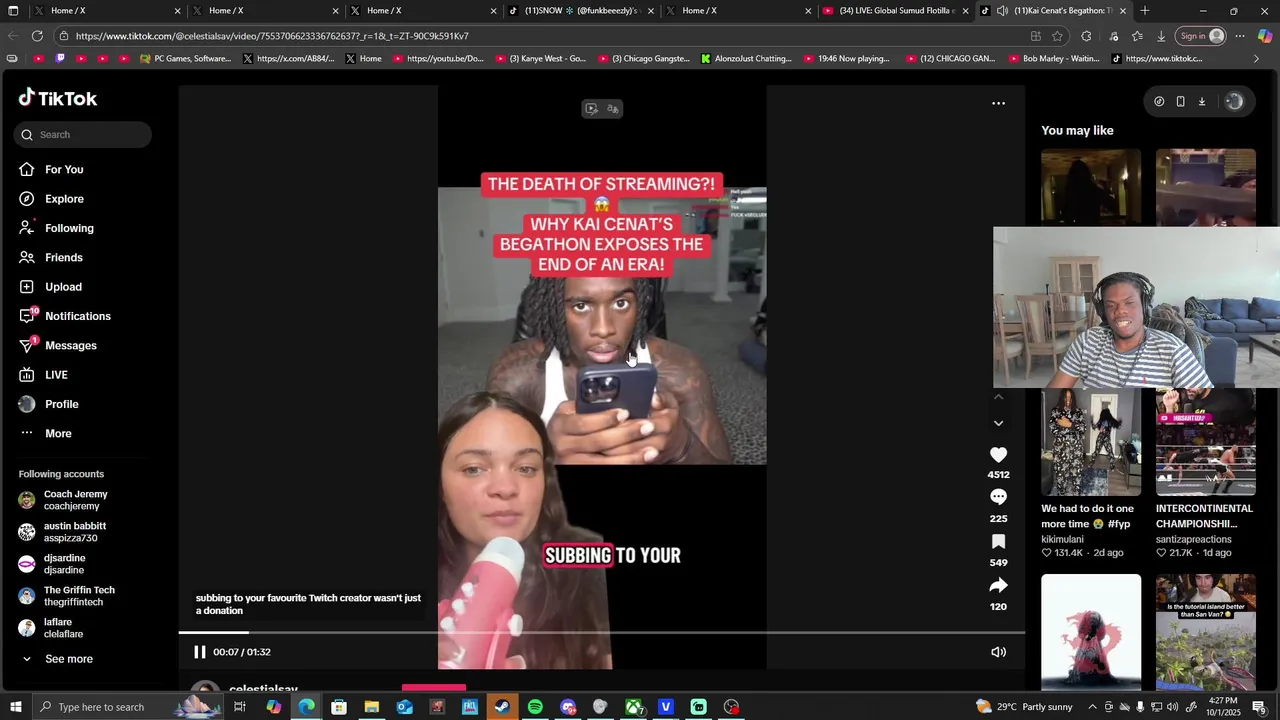Expand See more following accounts

pyautogui.click(x=57, y=659)
